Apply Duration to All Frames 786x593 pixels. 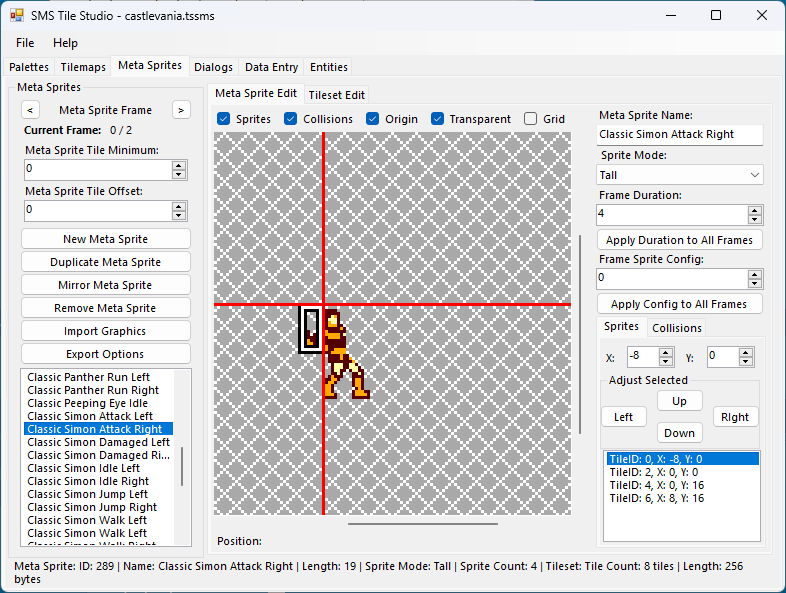[680, 240]
